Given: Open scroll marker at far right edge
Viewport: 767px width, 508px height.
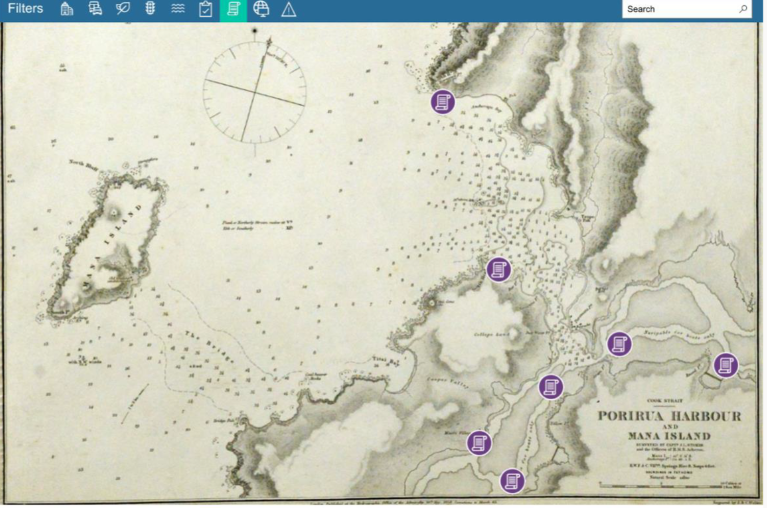Looking at the screenshot, I should pos(726,365).
